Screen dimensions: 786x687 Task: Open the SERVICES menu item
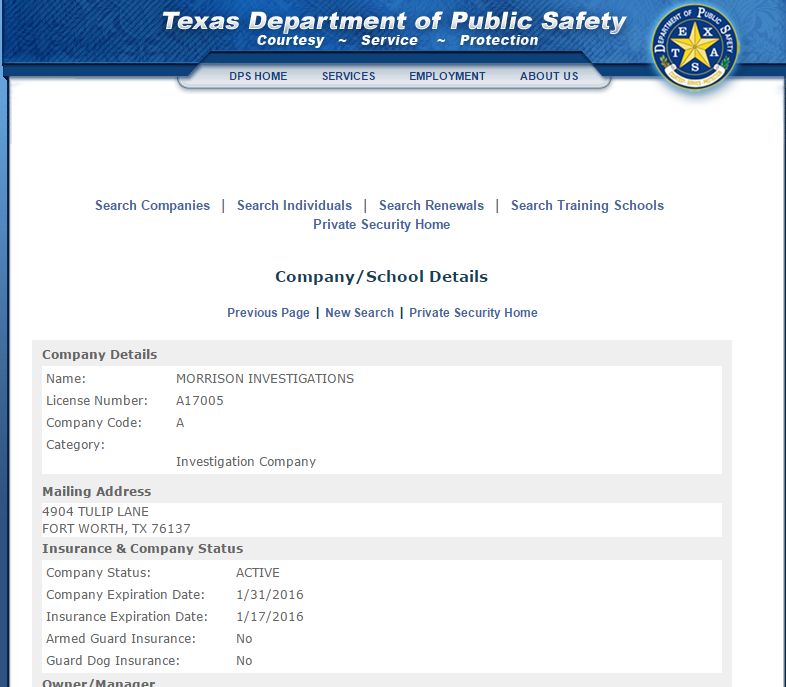(x=348, y=76)
